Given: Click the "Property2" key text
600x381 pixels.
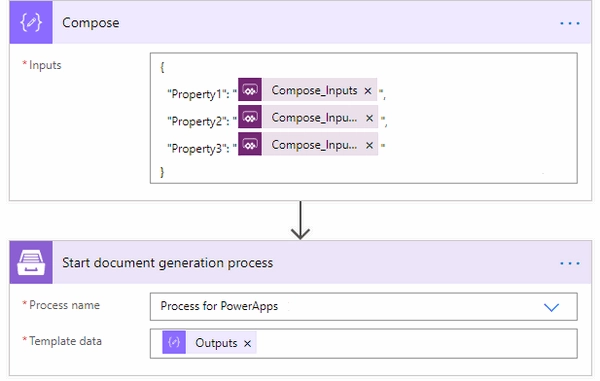Looking at the screenshot, I should click(197, 121).
